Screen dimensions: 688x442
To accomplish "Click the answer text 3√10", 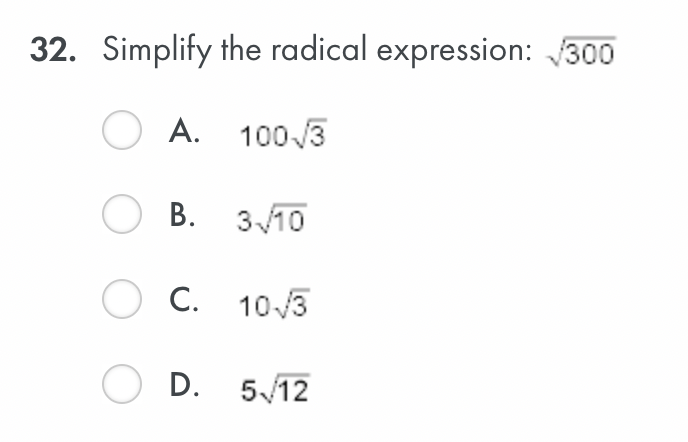I will 272,218.
